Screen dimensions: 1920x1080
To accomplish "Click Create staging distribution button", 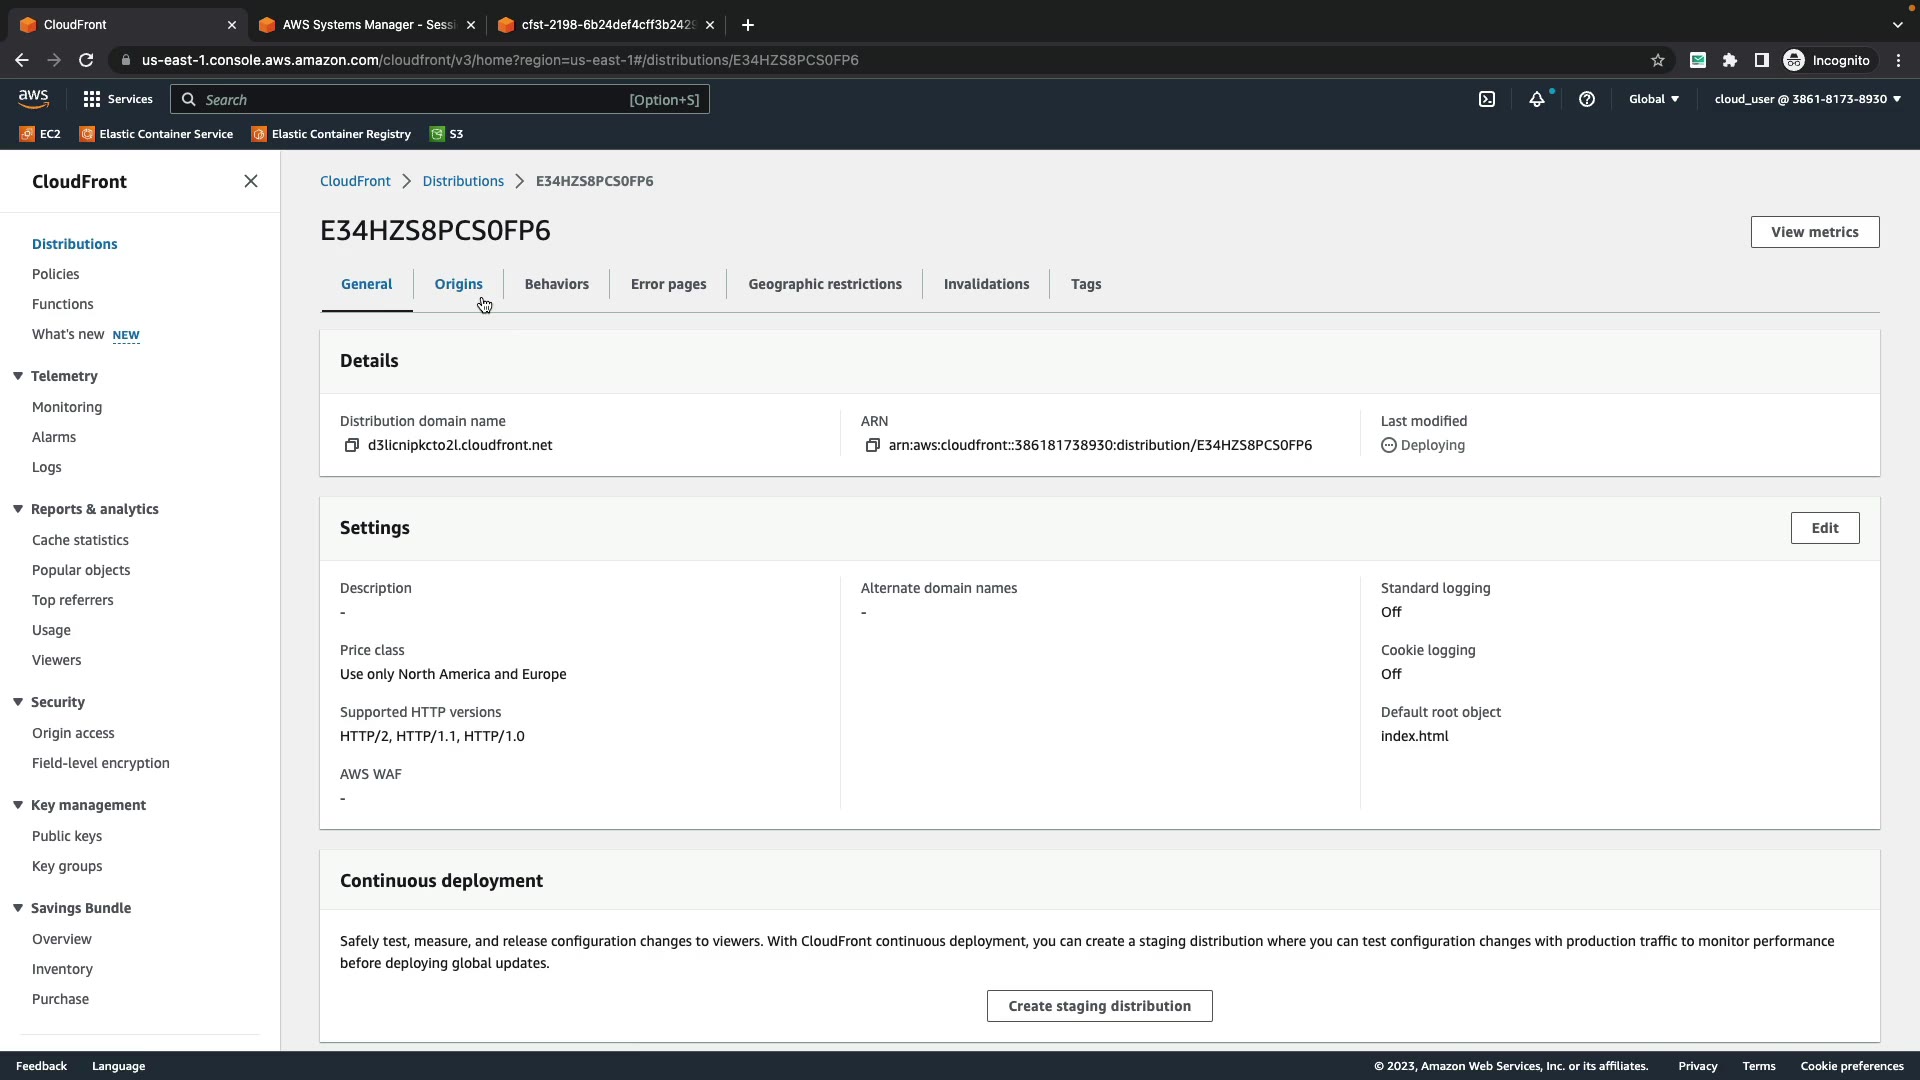I will pyautogui.click(x=1099, y=1006).
